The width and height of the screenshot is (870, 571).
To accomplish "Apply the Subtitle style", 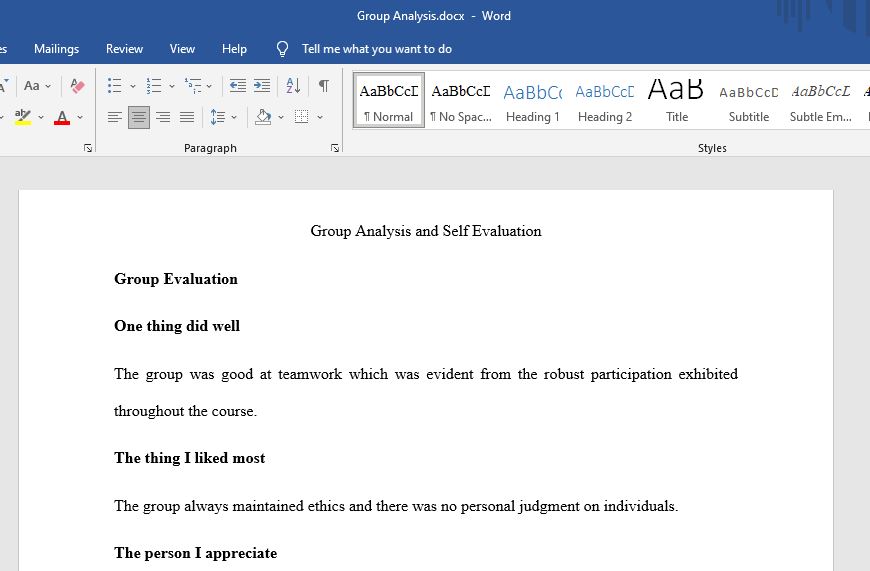I will pyautogui.click(x=749, y=100).
